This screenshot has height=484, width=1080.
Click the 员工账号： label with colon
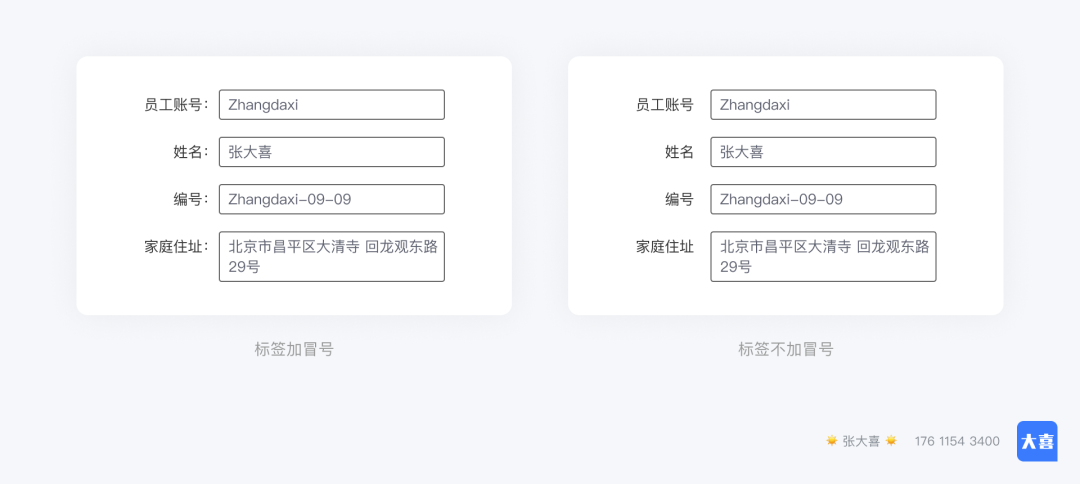pos(176,105)
